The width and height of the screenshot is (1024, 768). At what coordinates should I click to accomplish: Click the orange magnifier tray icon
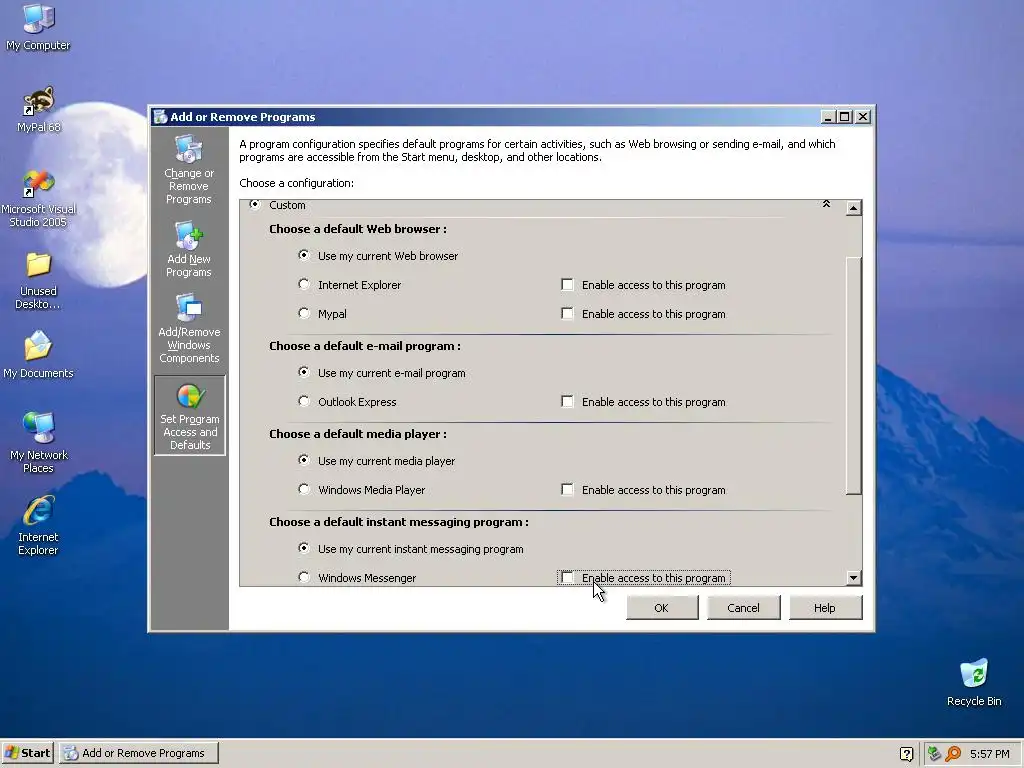coord(953,754)
